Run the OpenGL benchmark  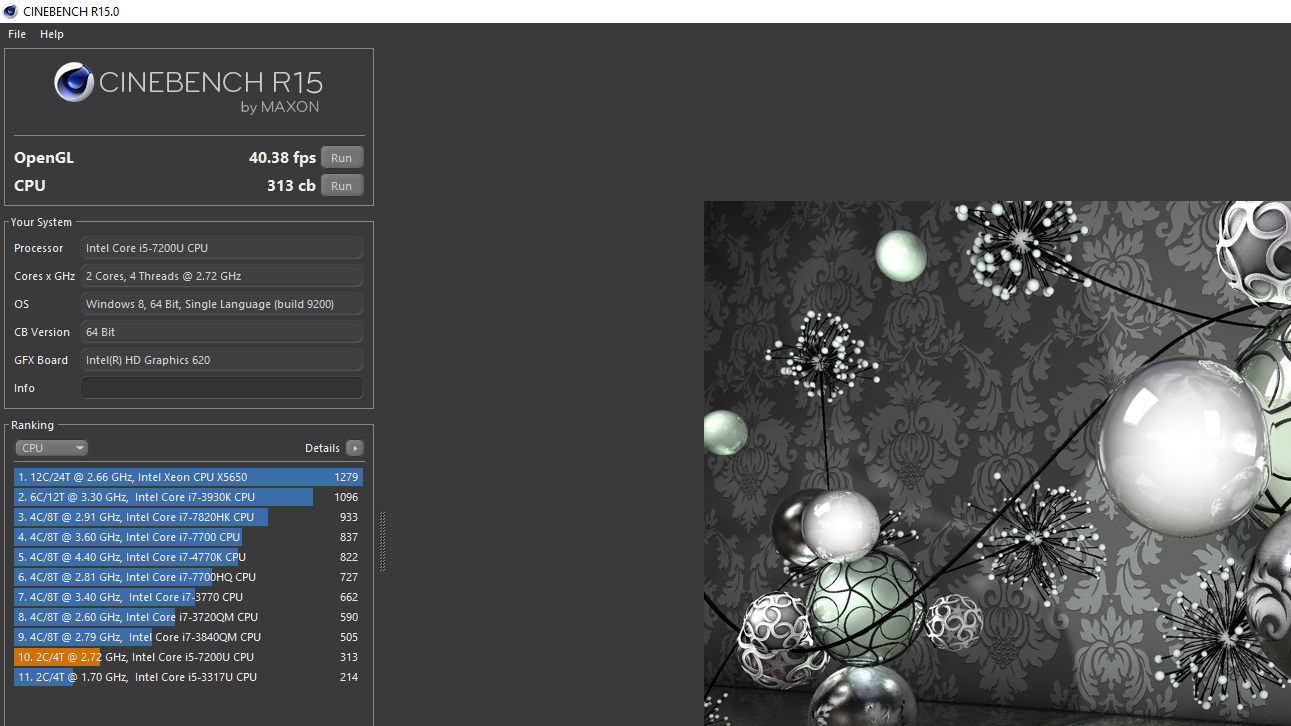[341, 158]
